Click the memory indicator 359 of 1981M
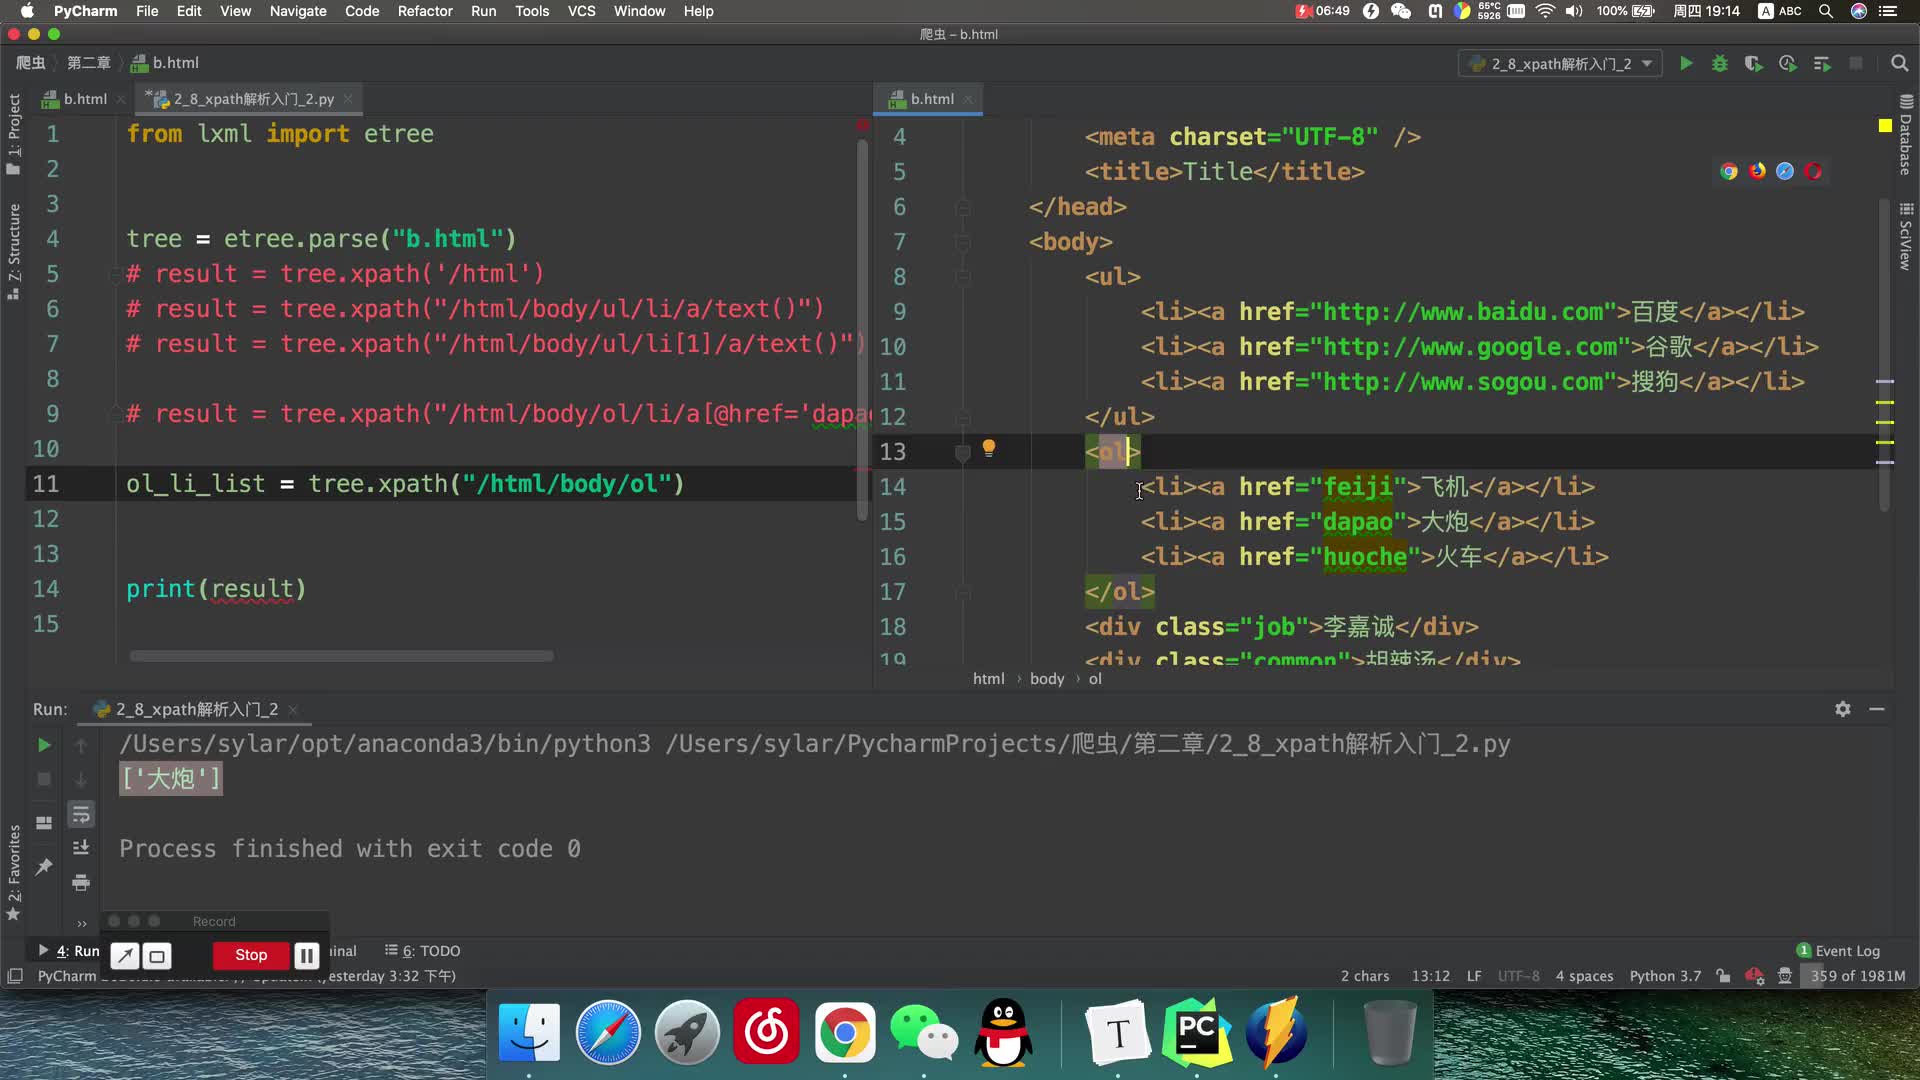Screen dimensions: 1920x1080 (x=1858, y=976)
